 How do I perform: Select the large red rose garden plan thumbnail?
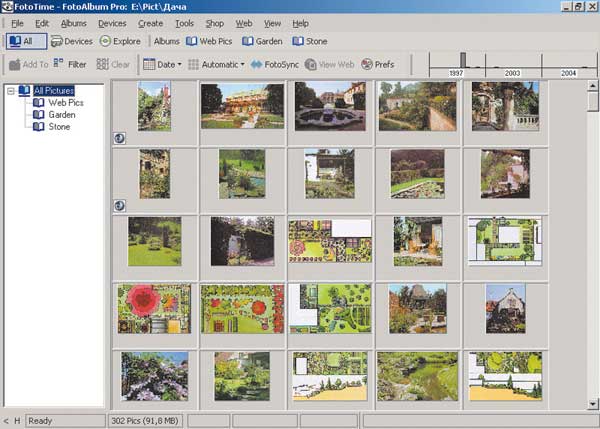click(154, 308)
